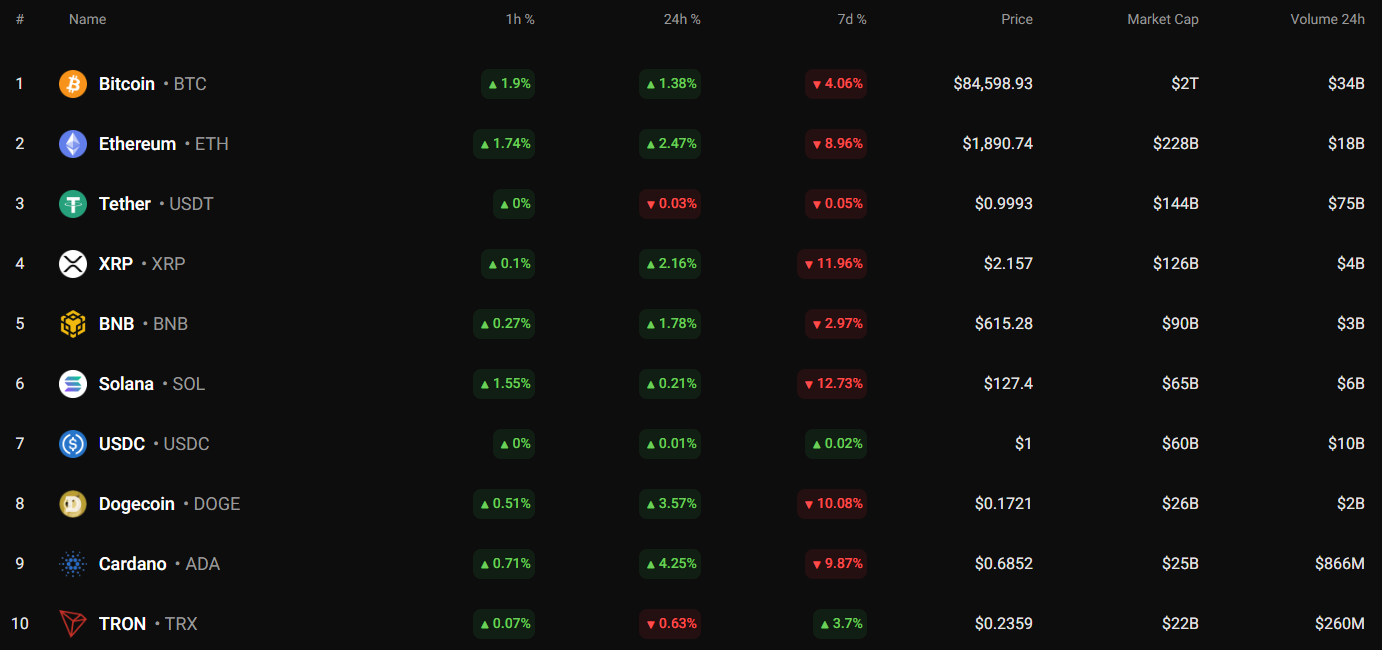Click the Solana logo icon

73,384
